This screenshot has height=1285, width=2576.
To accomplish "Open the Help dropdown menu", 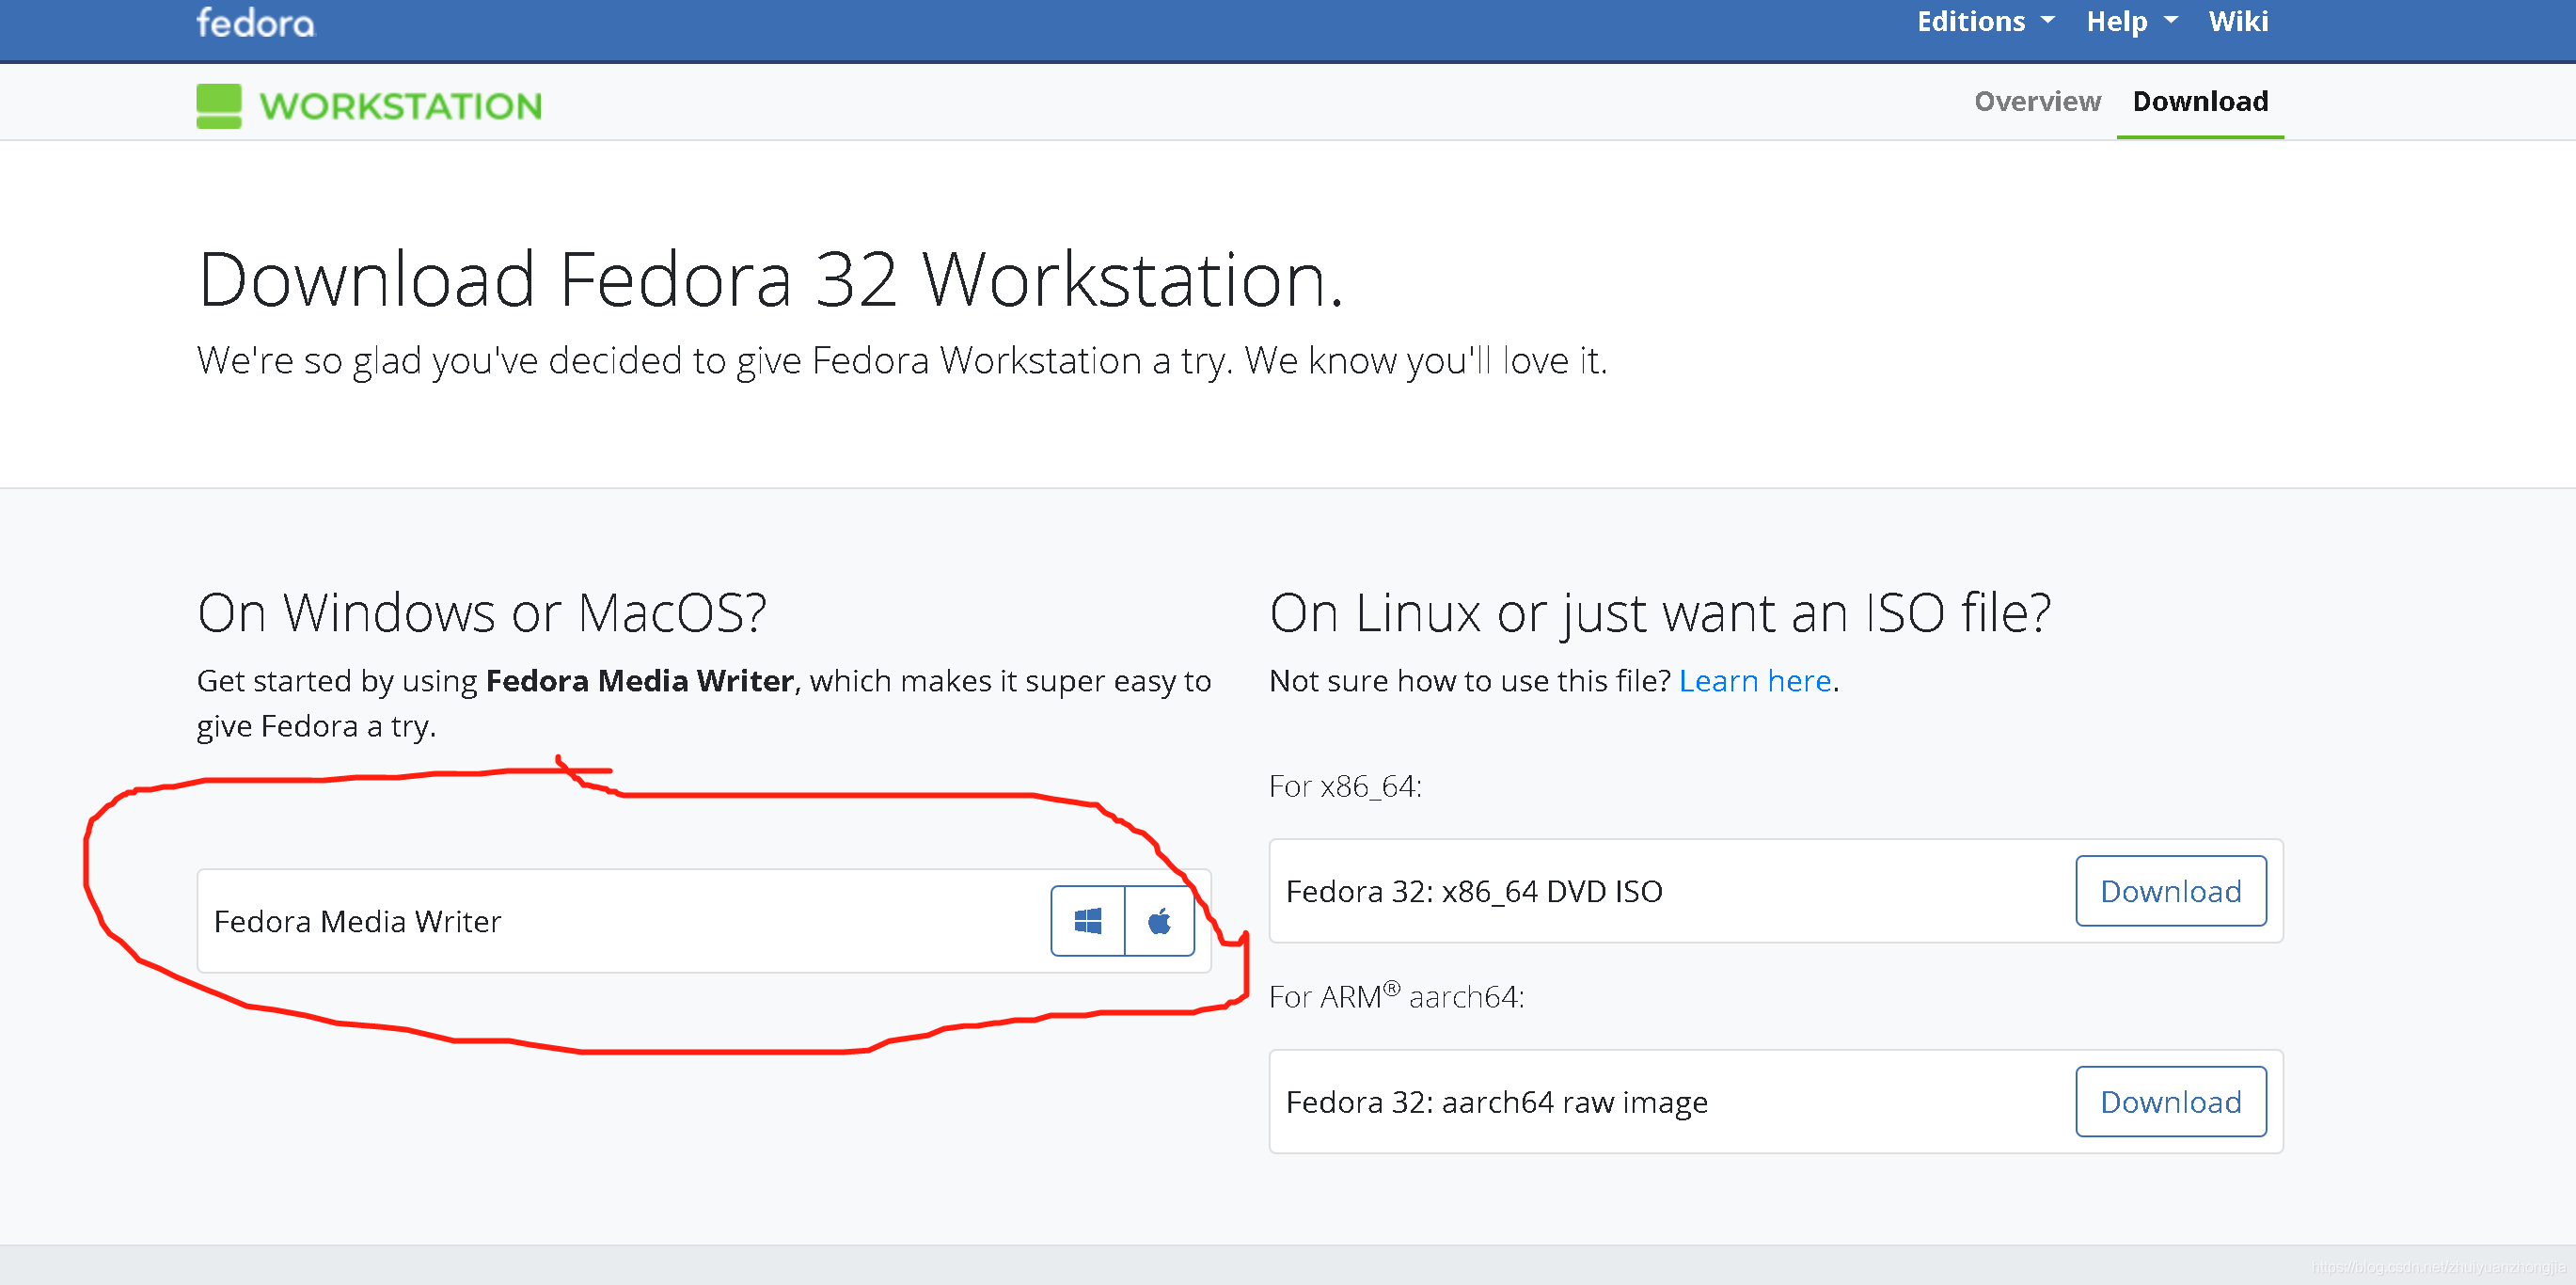I will coord(2118,21).
